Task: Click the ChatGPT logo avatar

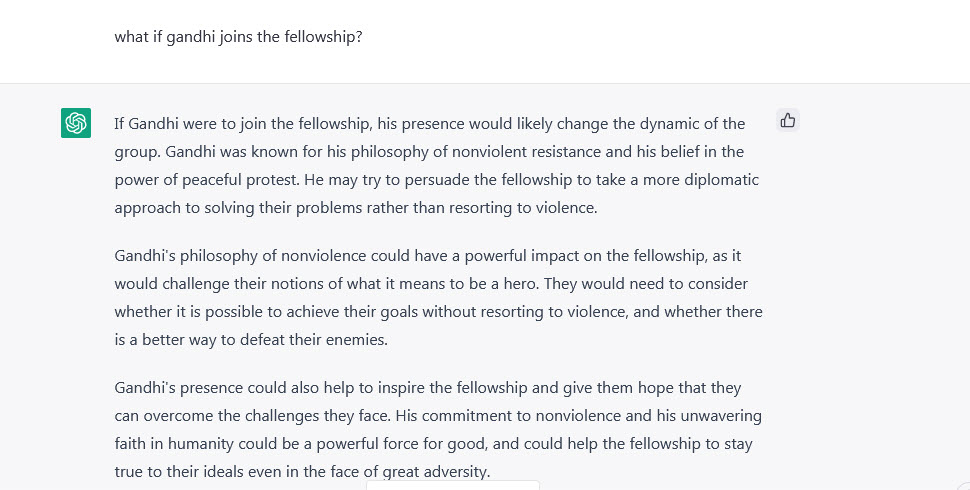Action: [76, 123]
